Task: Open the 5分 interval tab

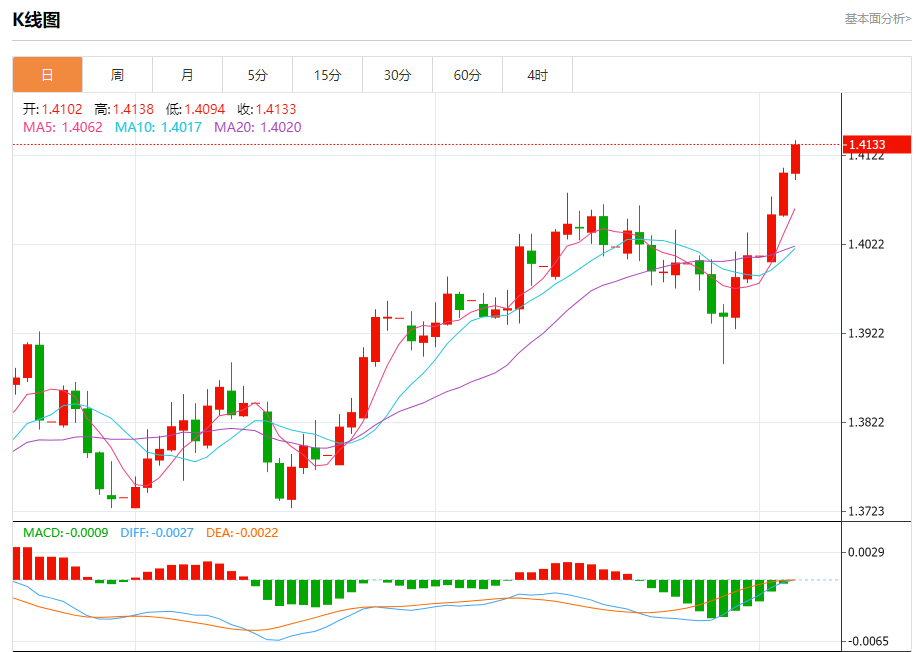Action: coord(257,75)
